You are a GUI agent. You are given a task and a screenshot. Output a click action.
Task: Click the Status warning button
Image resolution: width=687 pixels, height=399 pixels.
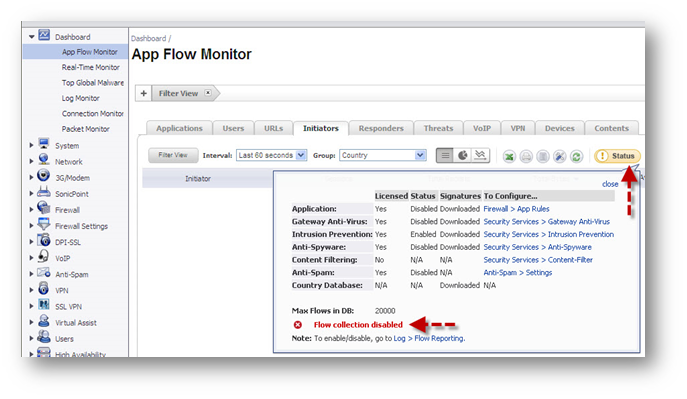coord(617,156)
